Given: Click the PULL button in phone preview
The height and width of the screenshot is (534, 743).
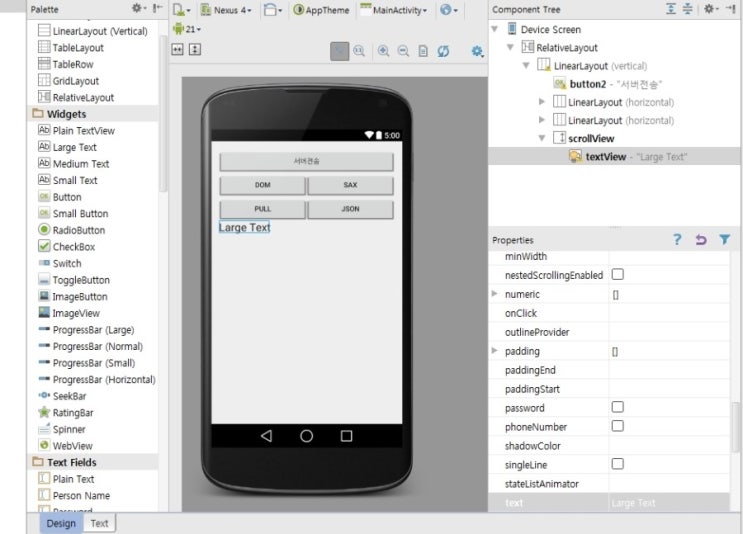Looking at the screenshot, I should [263, 209].
